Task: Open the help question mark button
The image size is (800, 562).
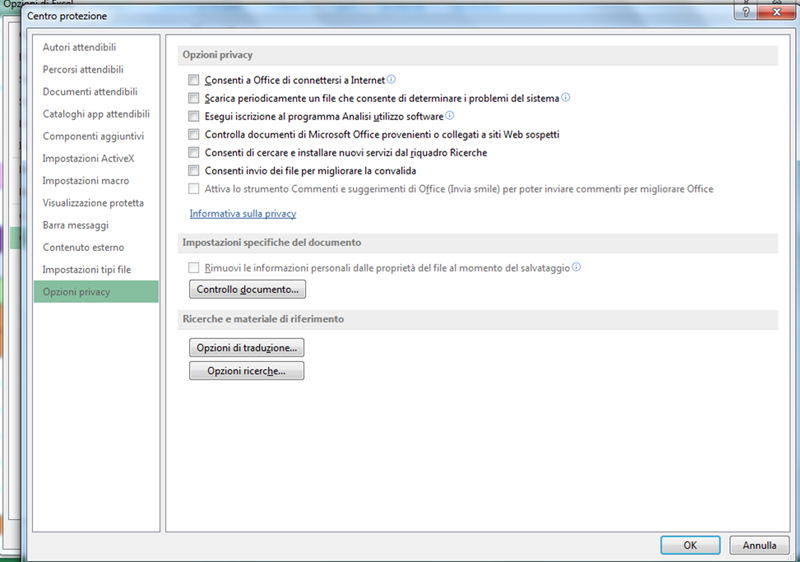Action: coord(746,12)
